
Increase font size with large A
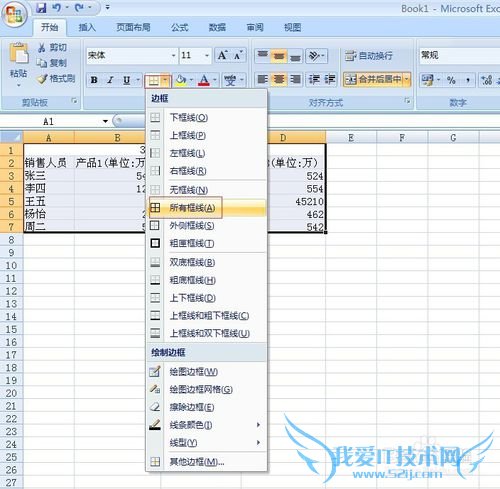coord(222,55)
